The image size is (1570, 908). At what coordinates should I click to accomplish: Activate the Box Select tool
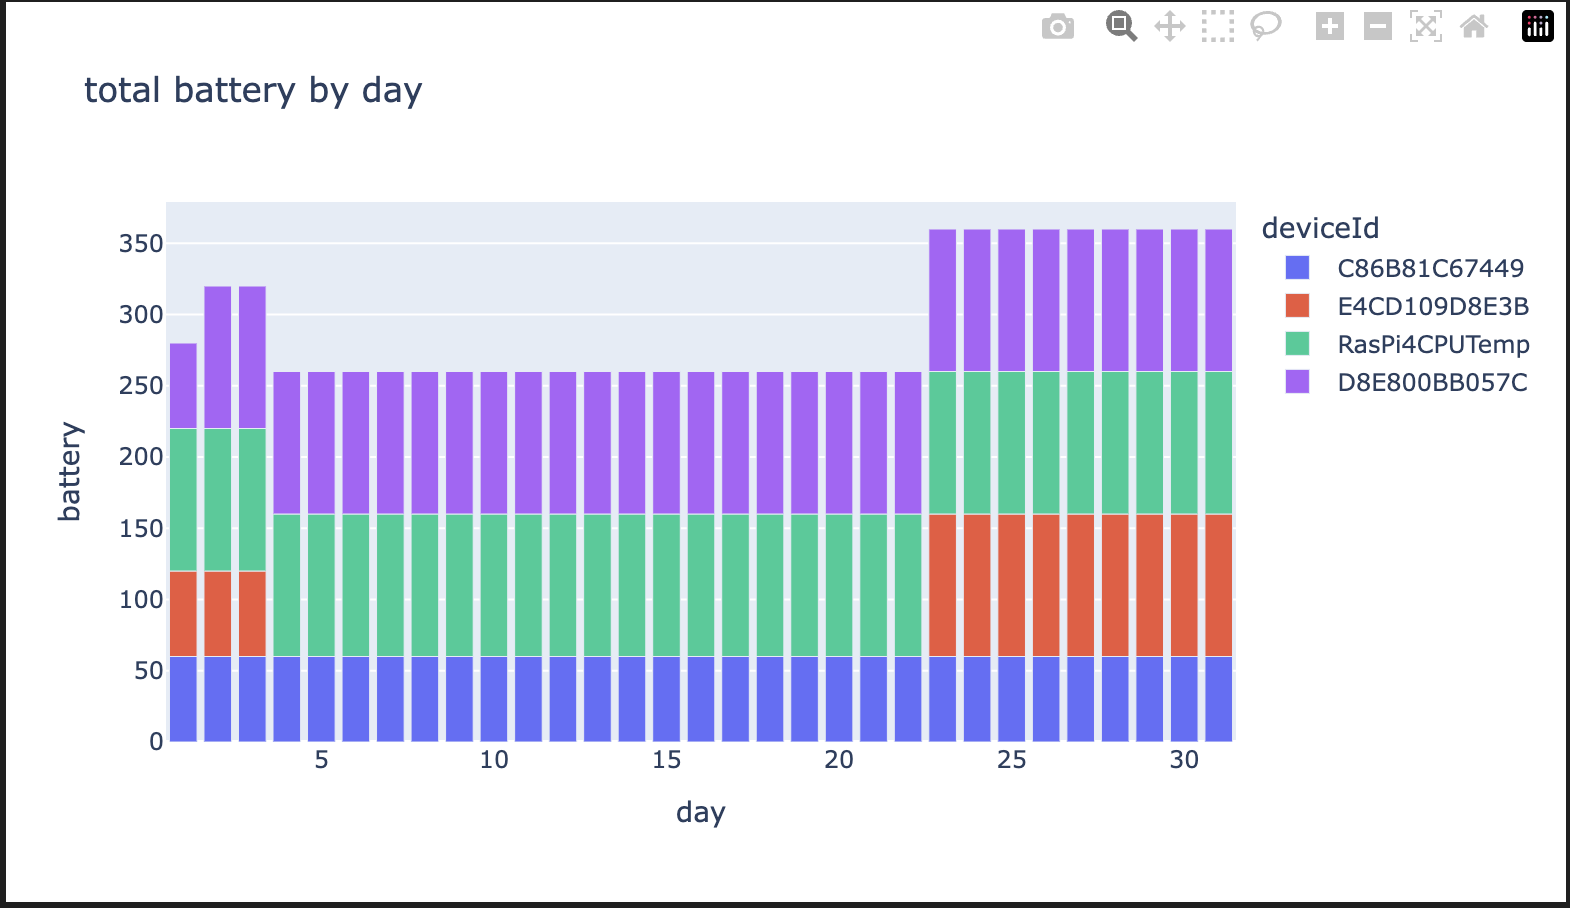point(1217,27)
